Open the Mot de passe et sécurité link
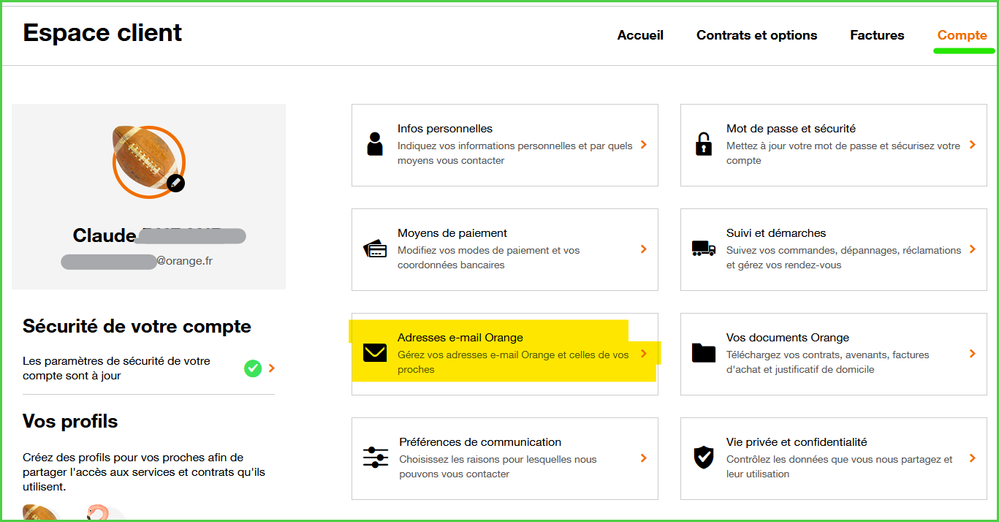 (x=790, y=129)
